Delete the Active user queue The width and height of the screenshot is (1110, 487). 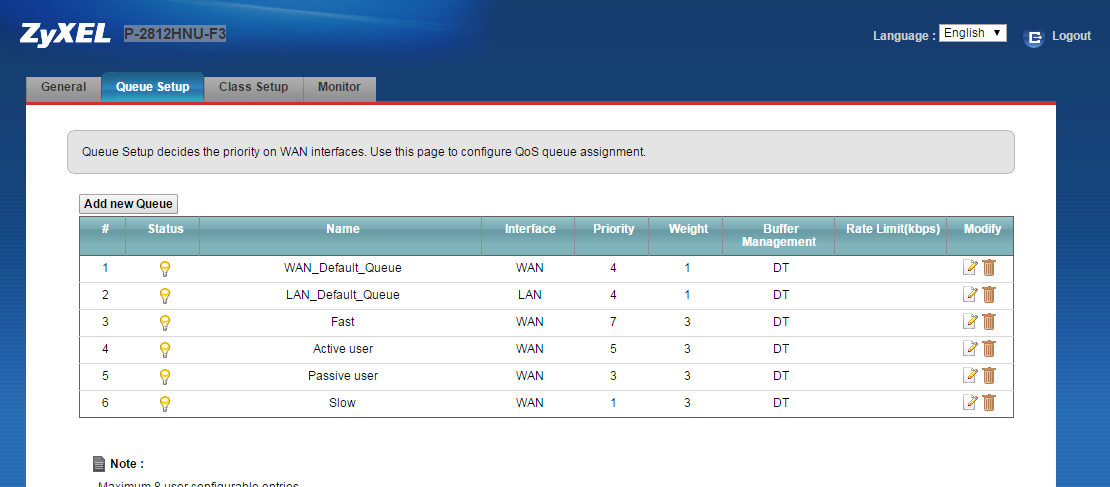[989, 348]
